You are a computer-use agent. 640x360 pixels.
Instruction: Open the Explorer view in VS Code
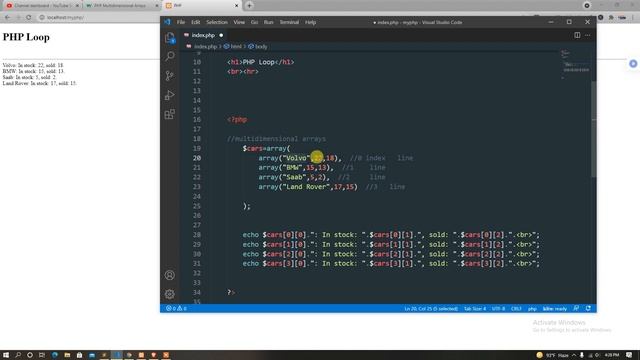coord(170,38)
